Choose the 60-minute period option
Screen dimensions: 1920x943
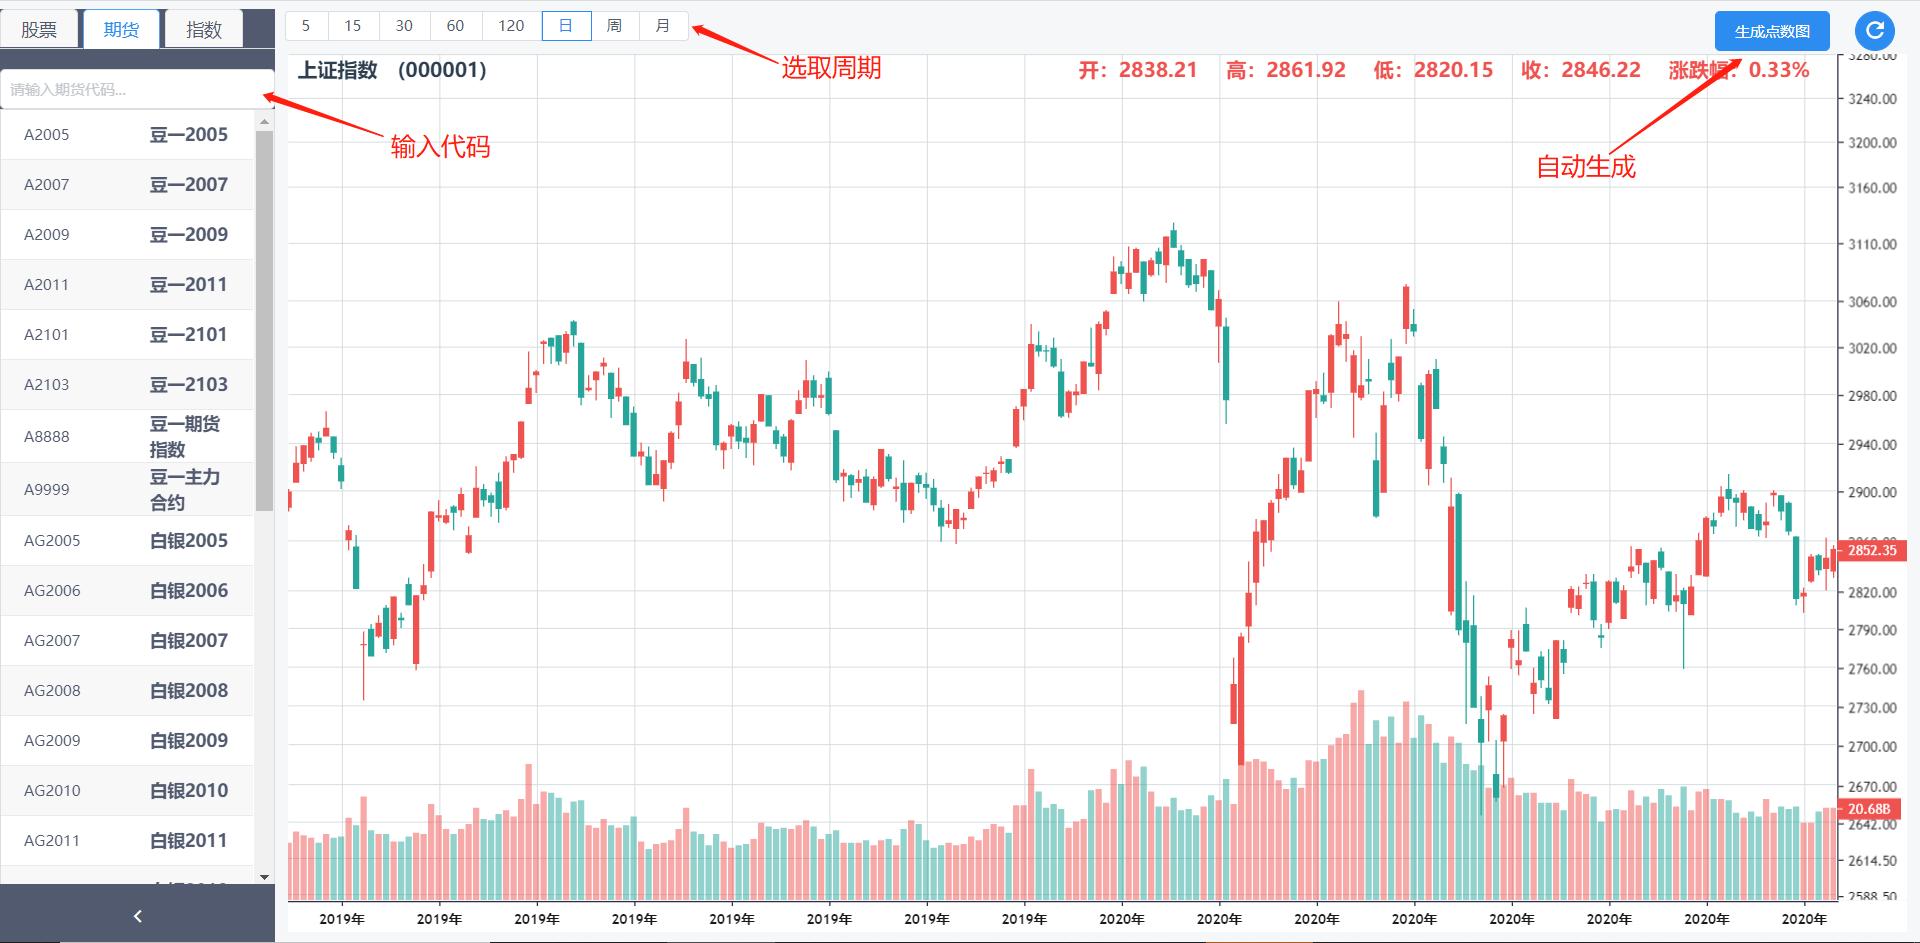[x=455, y=26]
